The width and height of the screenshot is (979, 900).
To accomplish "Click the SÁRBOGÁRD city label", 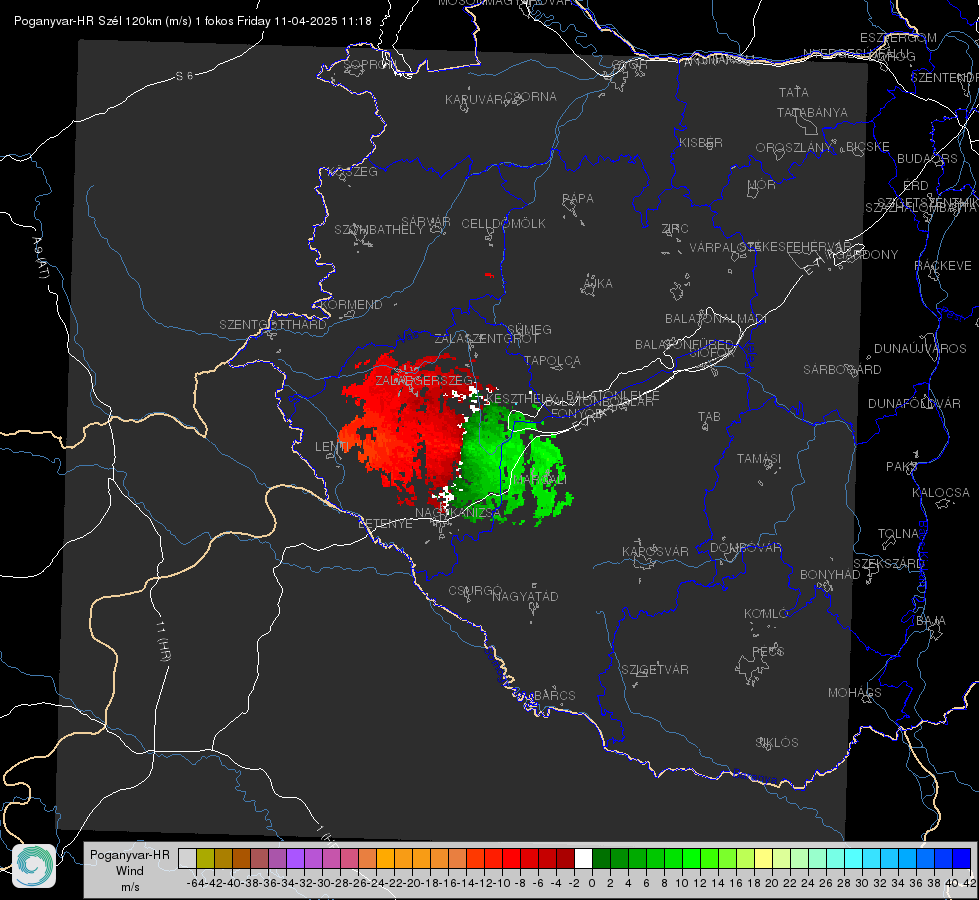I will tap(842, 370).
